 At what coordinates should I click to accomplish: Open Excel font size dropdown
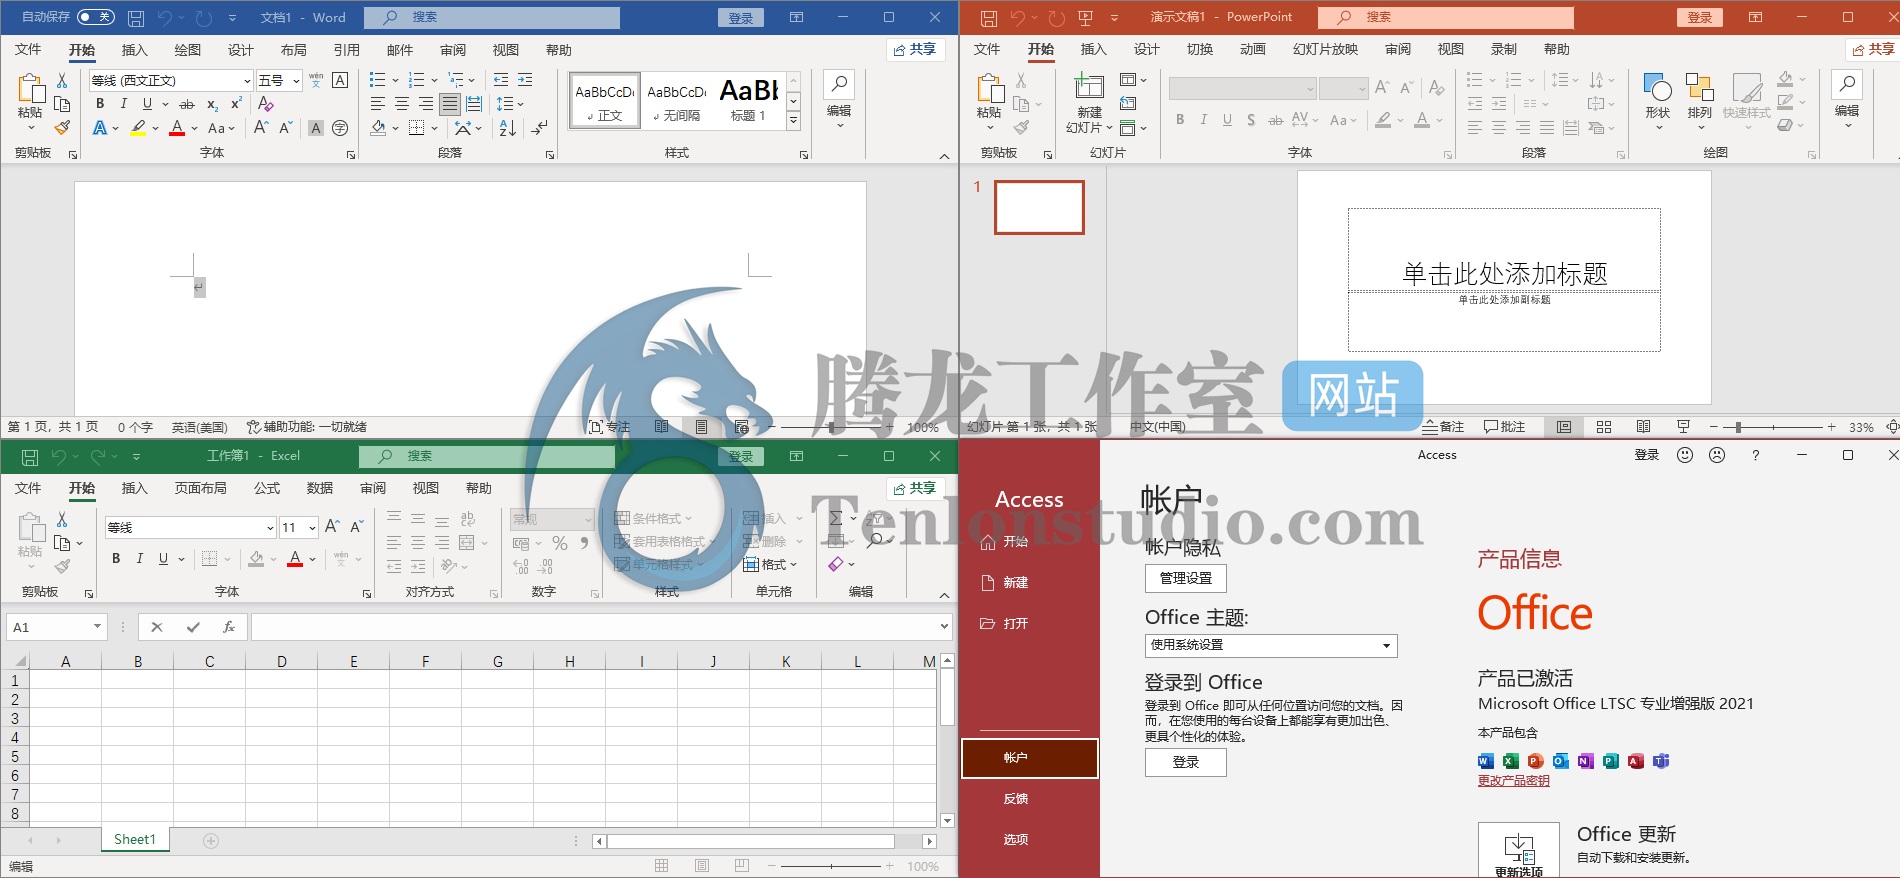pyautogui.click(x=312, y=527)
